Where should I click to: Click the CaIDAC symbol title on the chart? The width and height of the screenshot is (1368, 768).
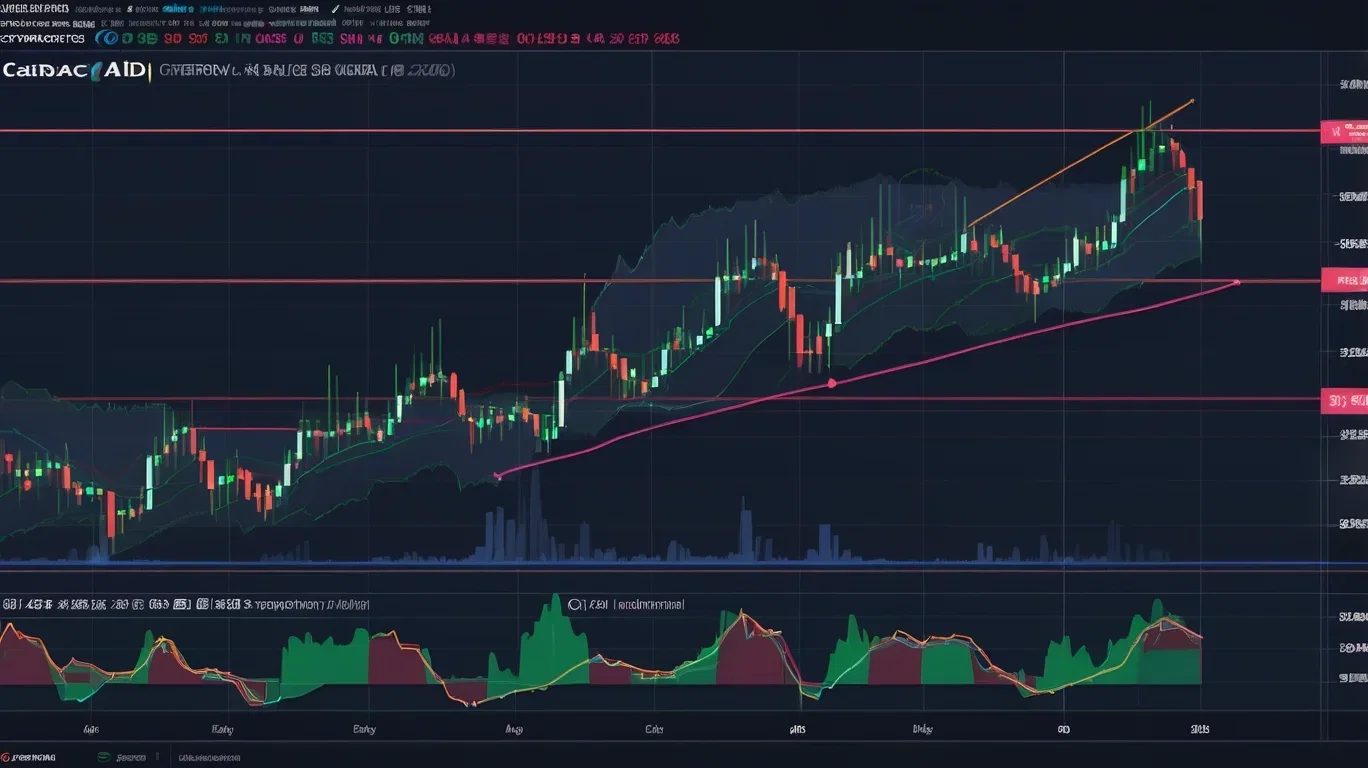pos(75,71)
